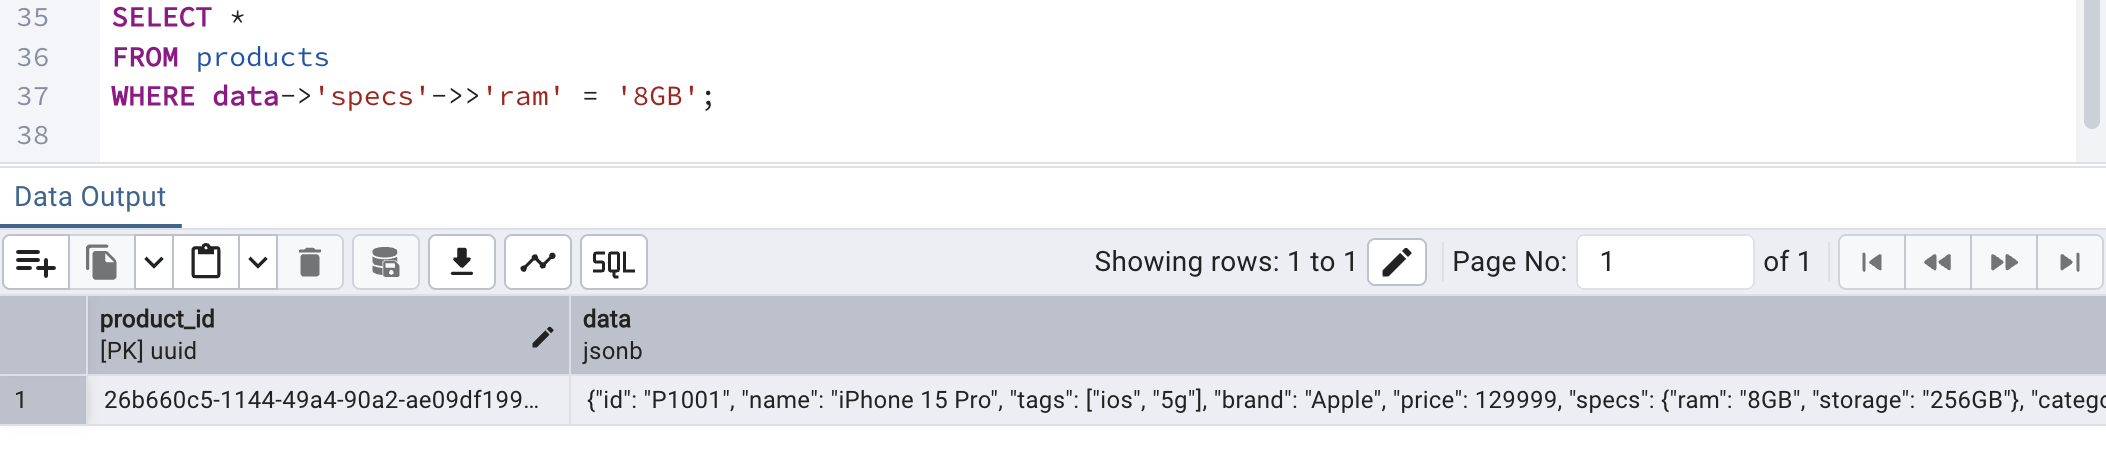This screenshot has width=2106, height=476.
Task: Jump to the last results page
Action: [x=2070, y=262]
